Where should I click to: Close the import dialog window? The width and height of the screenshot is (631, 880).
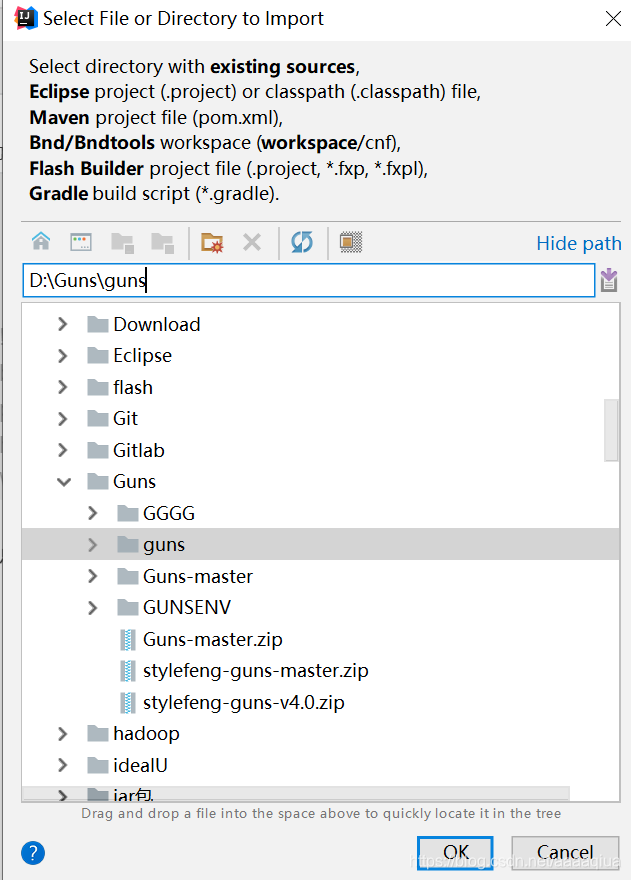[x=613, y=19]
